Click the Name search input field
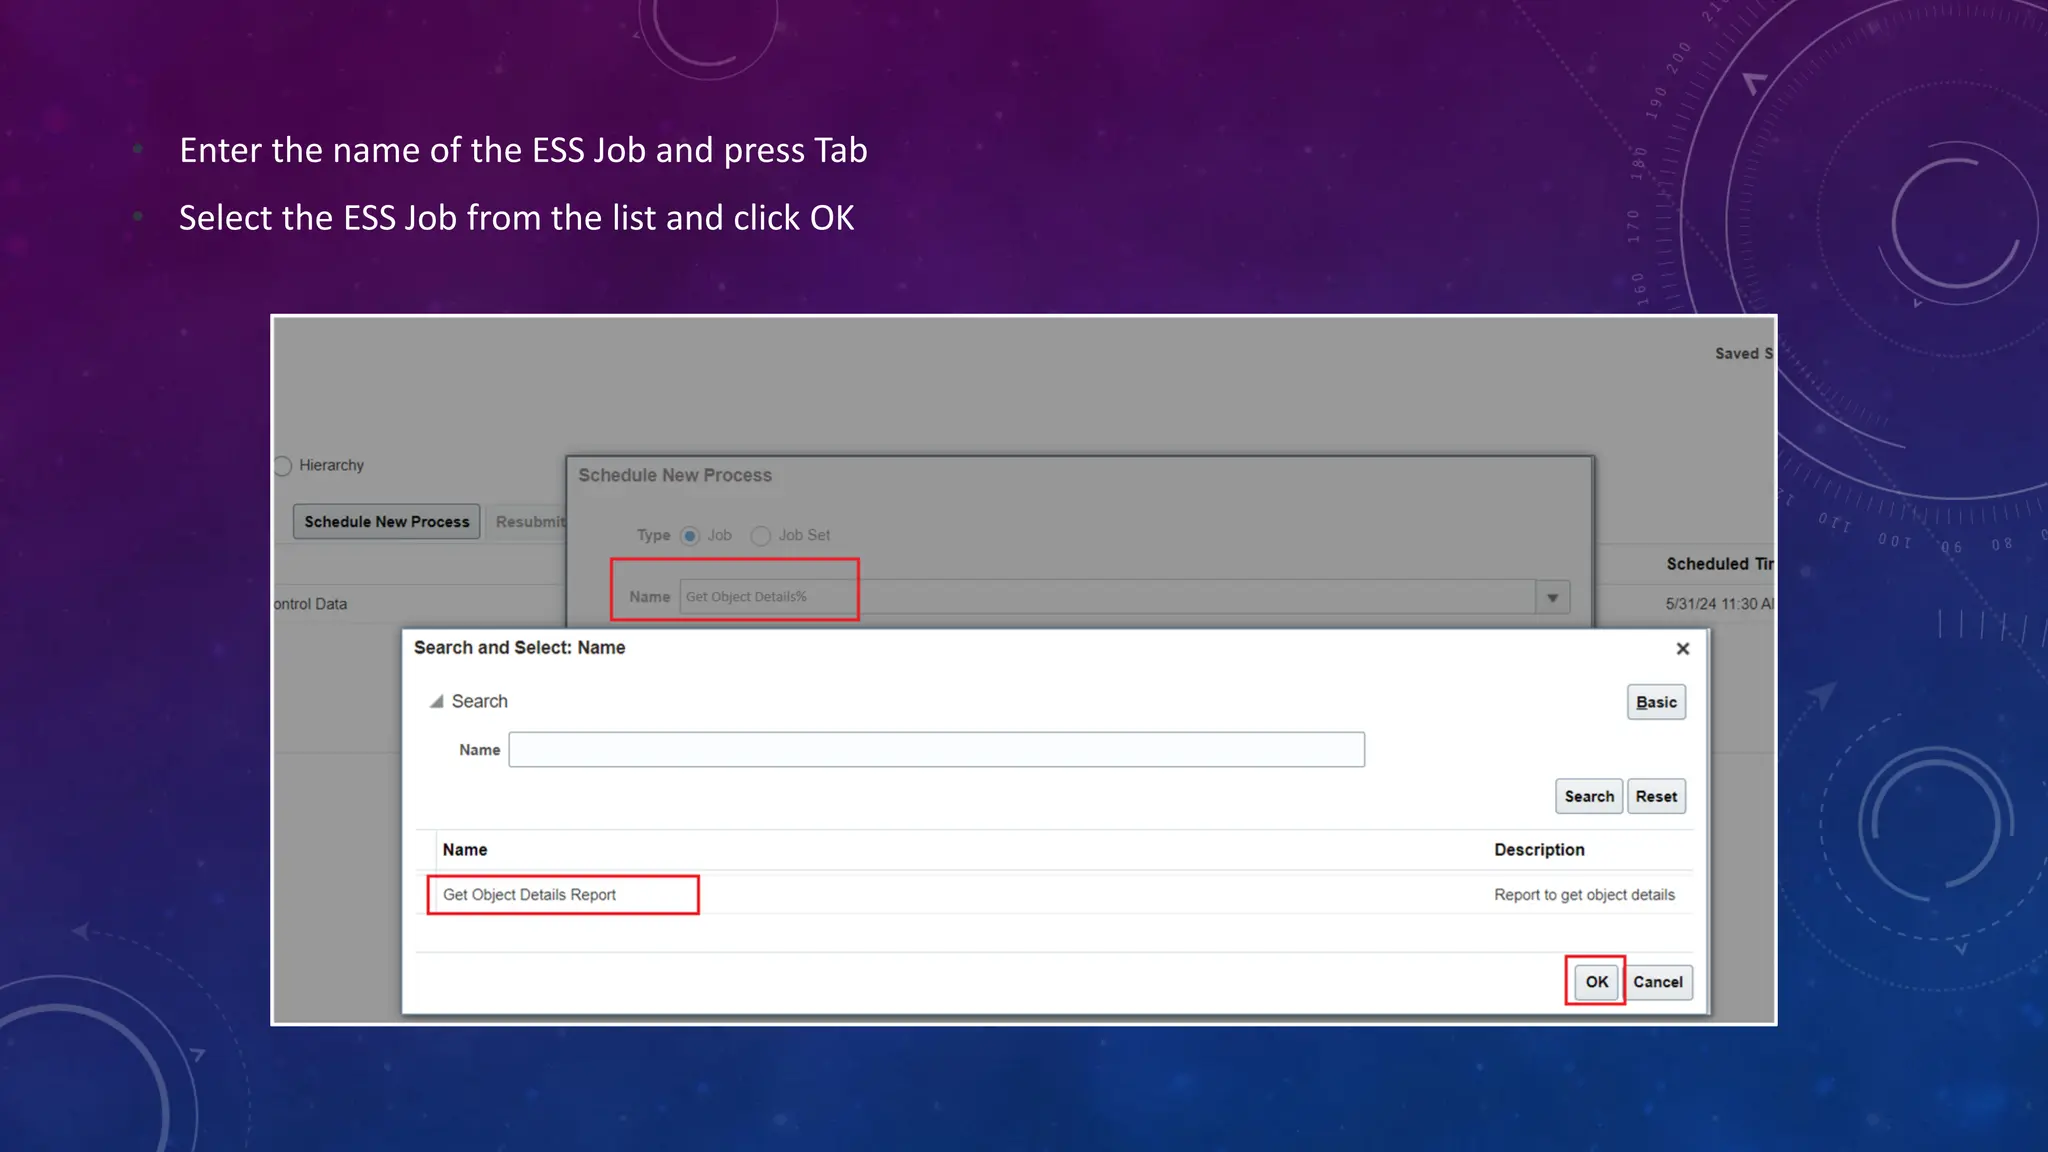 [936, 750]
